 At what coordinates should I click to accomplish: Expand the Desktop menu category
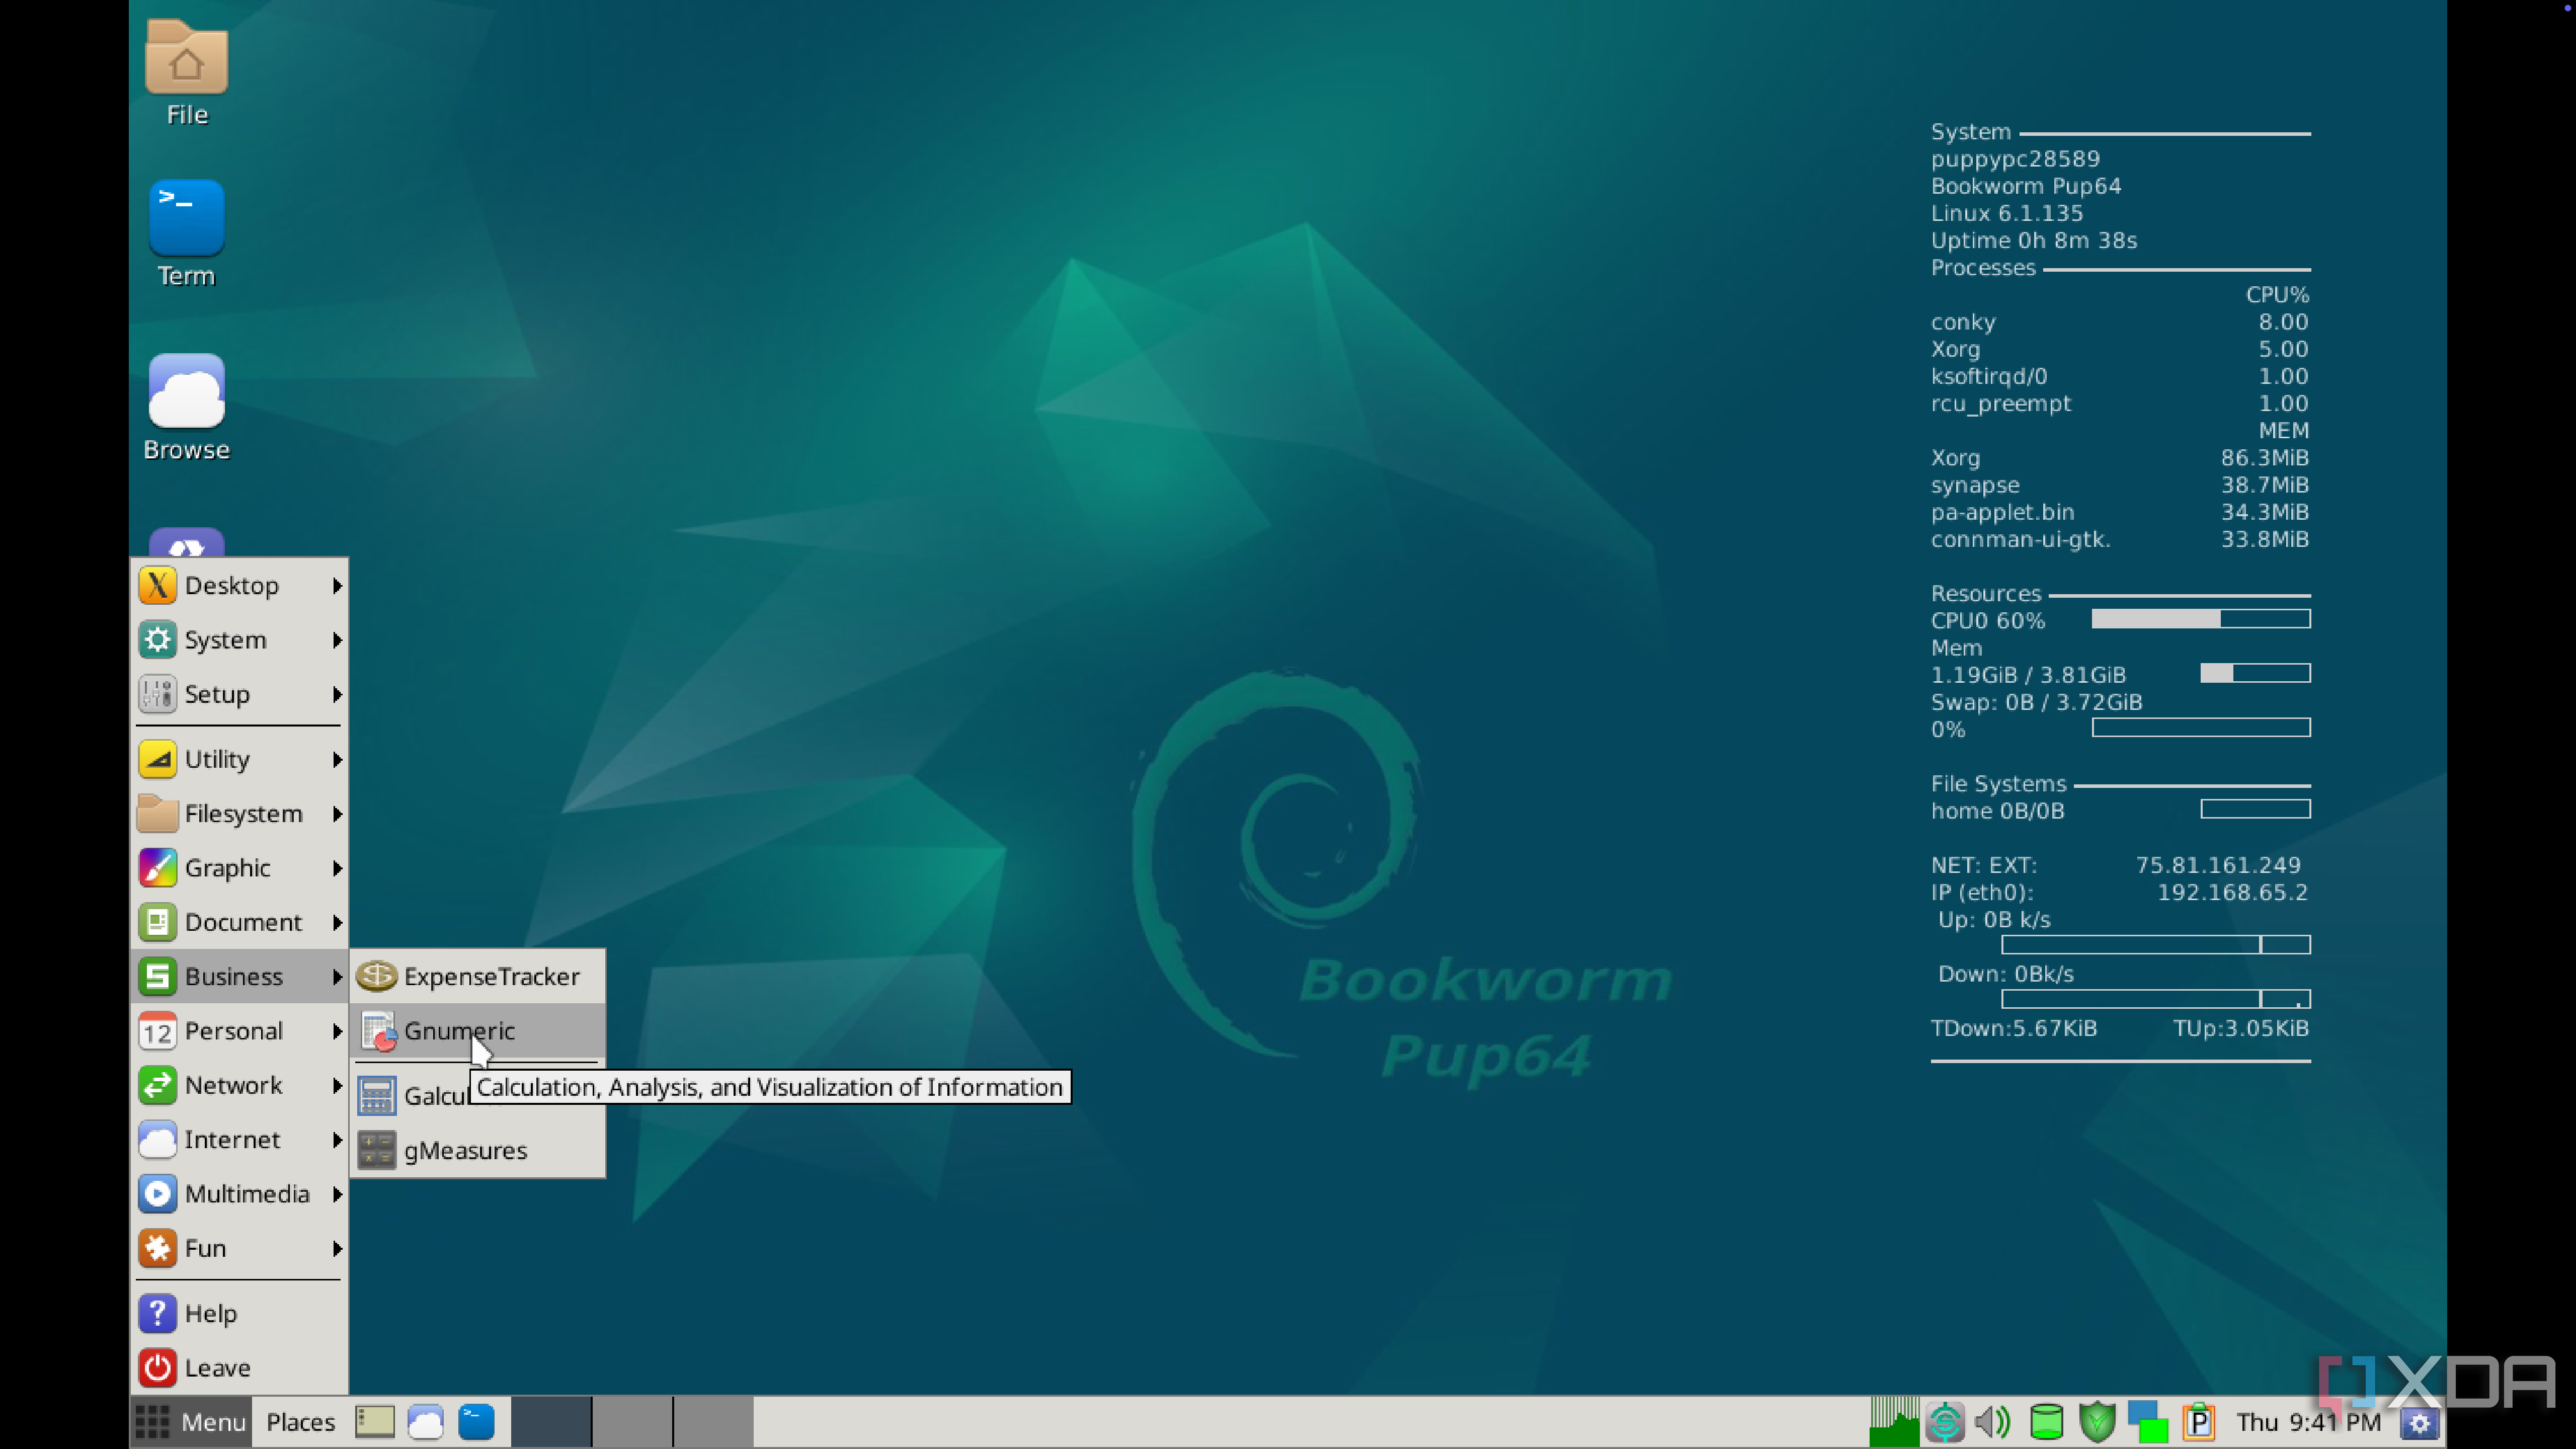click(x=240, y=585)
